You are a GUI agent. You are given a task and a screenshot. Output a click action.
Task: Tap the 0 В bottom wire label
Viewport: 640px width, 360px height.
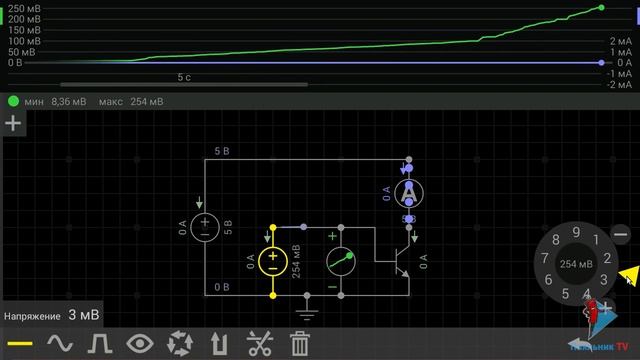click(222, 287)
